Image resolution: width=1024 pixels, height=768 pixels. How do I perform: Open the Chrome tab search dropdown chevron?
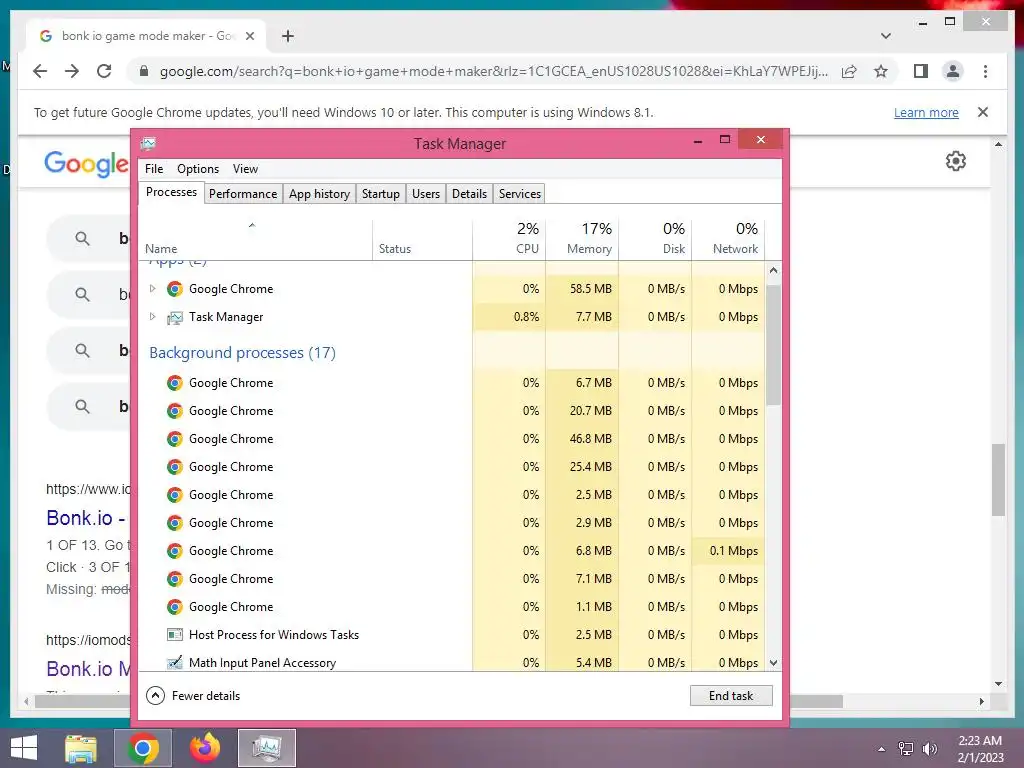(886, 36)
